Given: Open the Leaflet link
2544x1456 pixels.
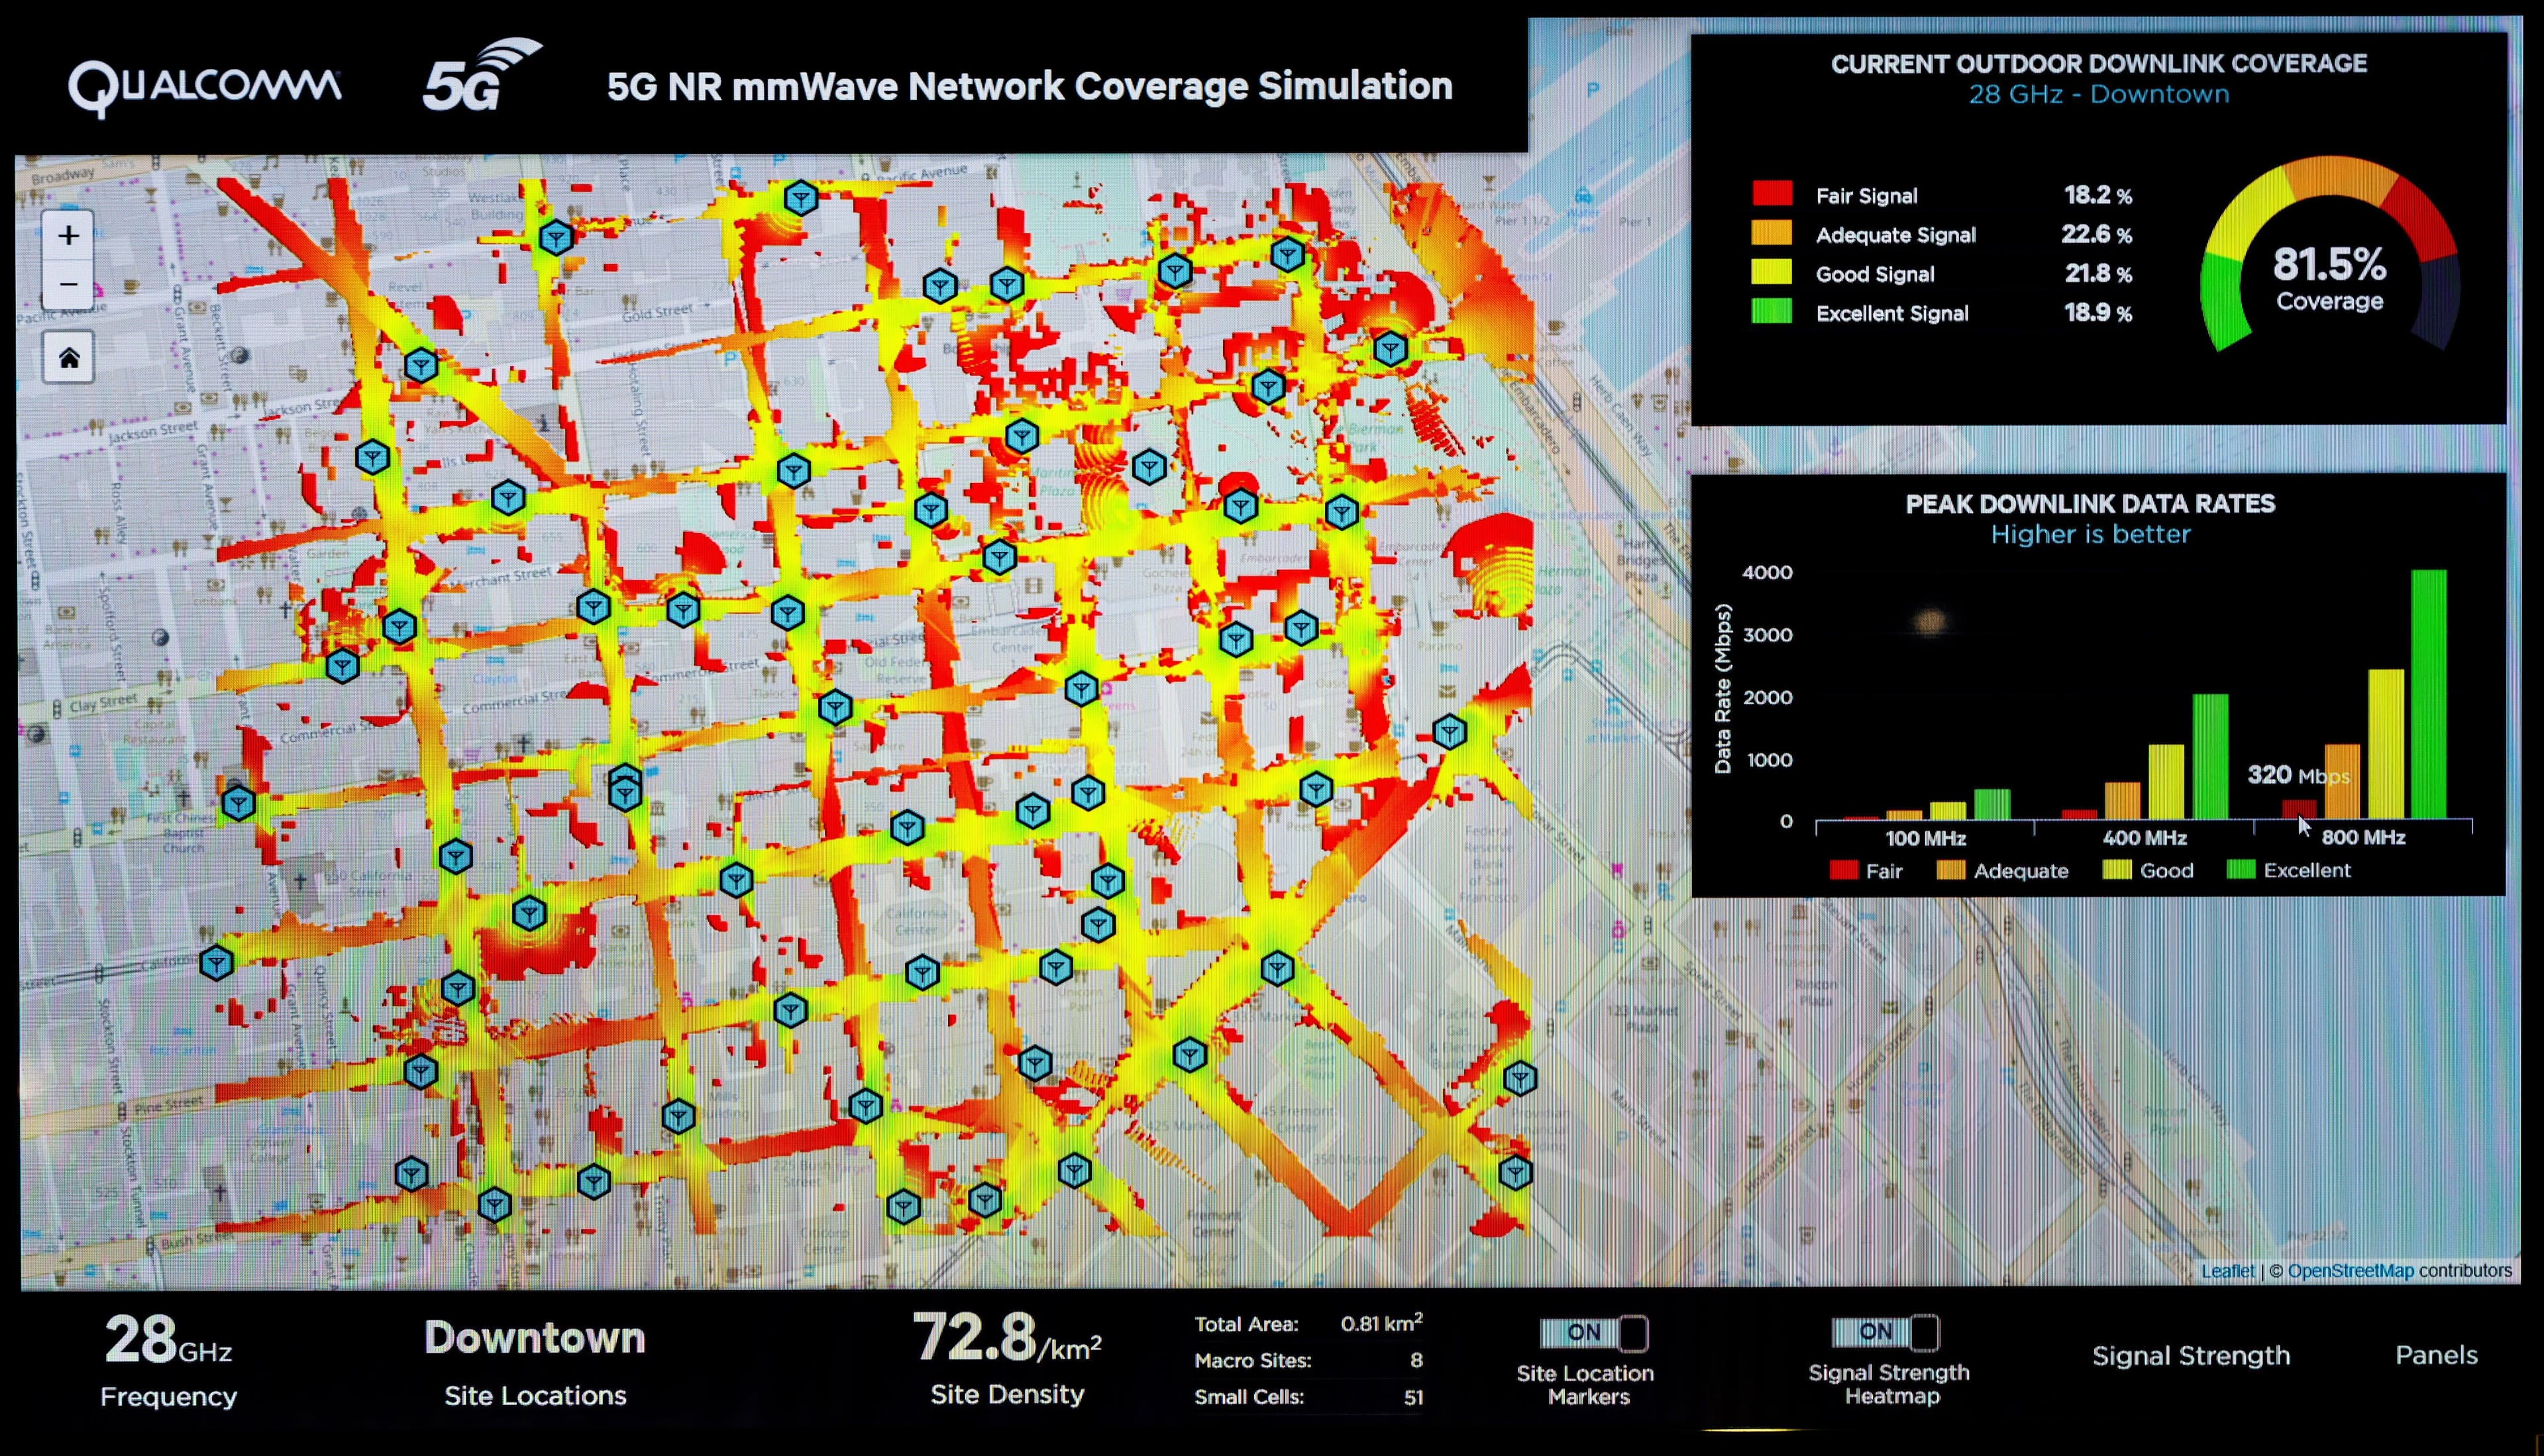Looking at the screenshot, I should tap(2227, 1270).
